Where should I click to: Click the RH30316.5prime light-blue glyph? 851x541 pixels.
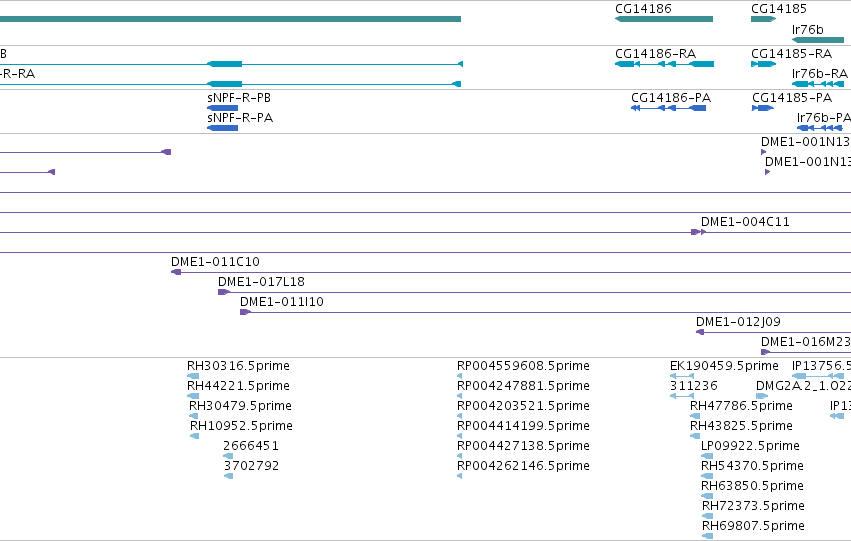193,376
